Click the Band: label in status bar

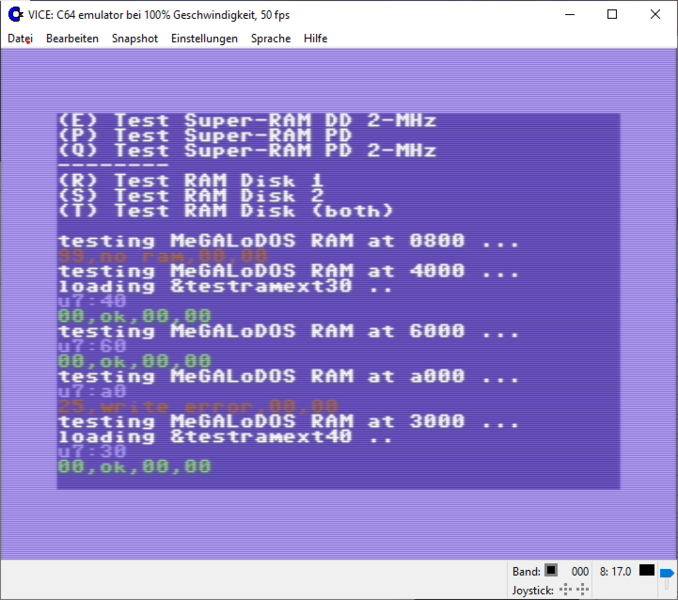click(x=526, y=571)
